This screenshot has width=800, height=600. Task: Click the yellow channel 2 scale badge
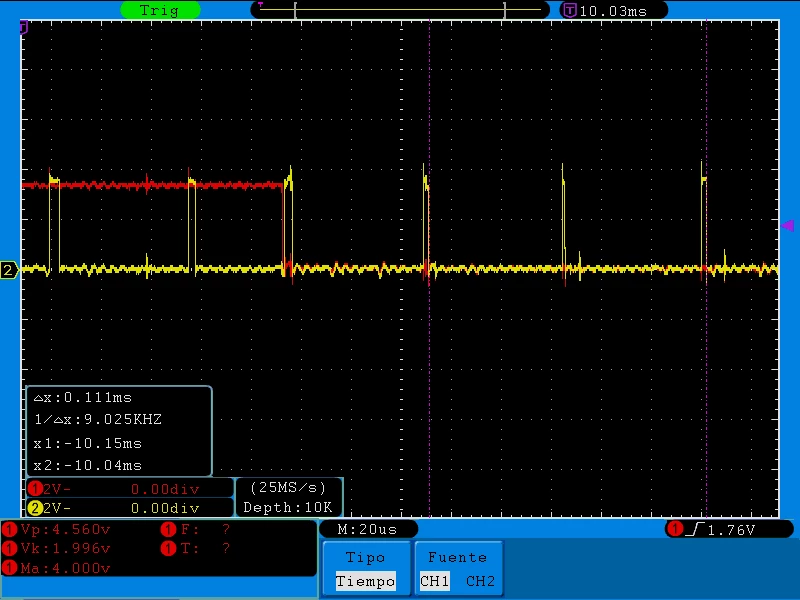(35, 508)
